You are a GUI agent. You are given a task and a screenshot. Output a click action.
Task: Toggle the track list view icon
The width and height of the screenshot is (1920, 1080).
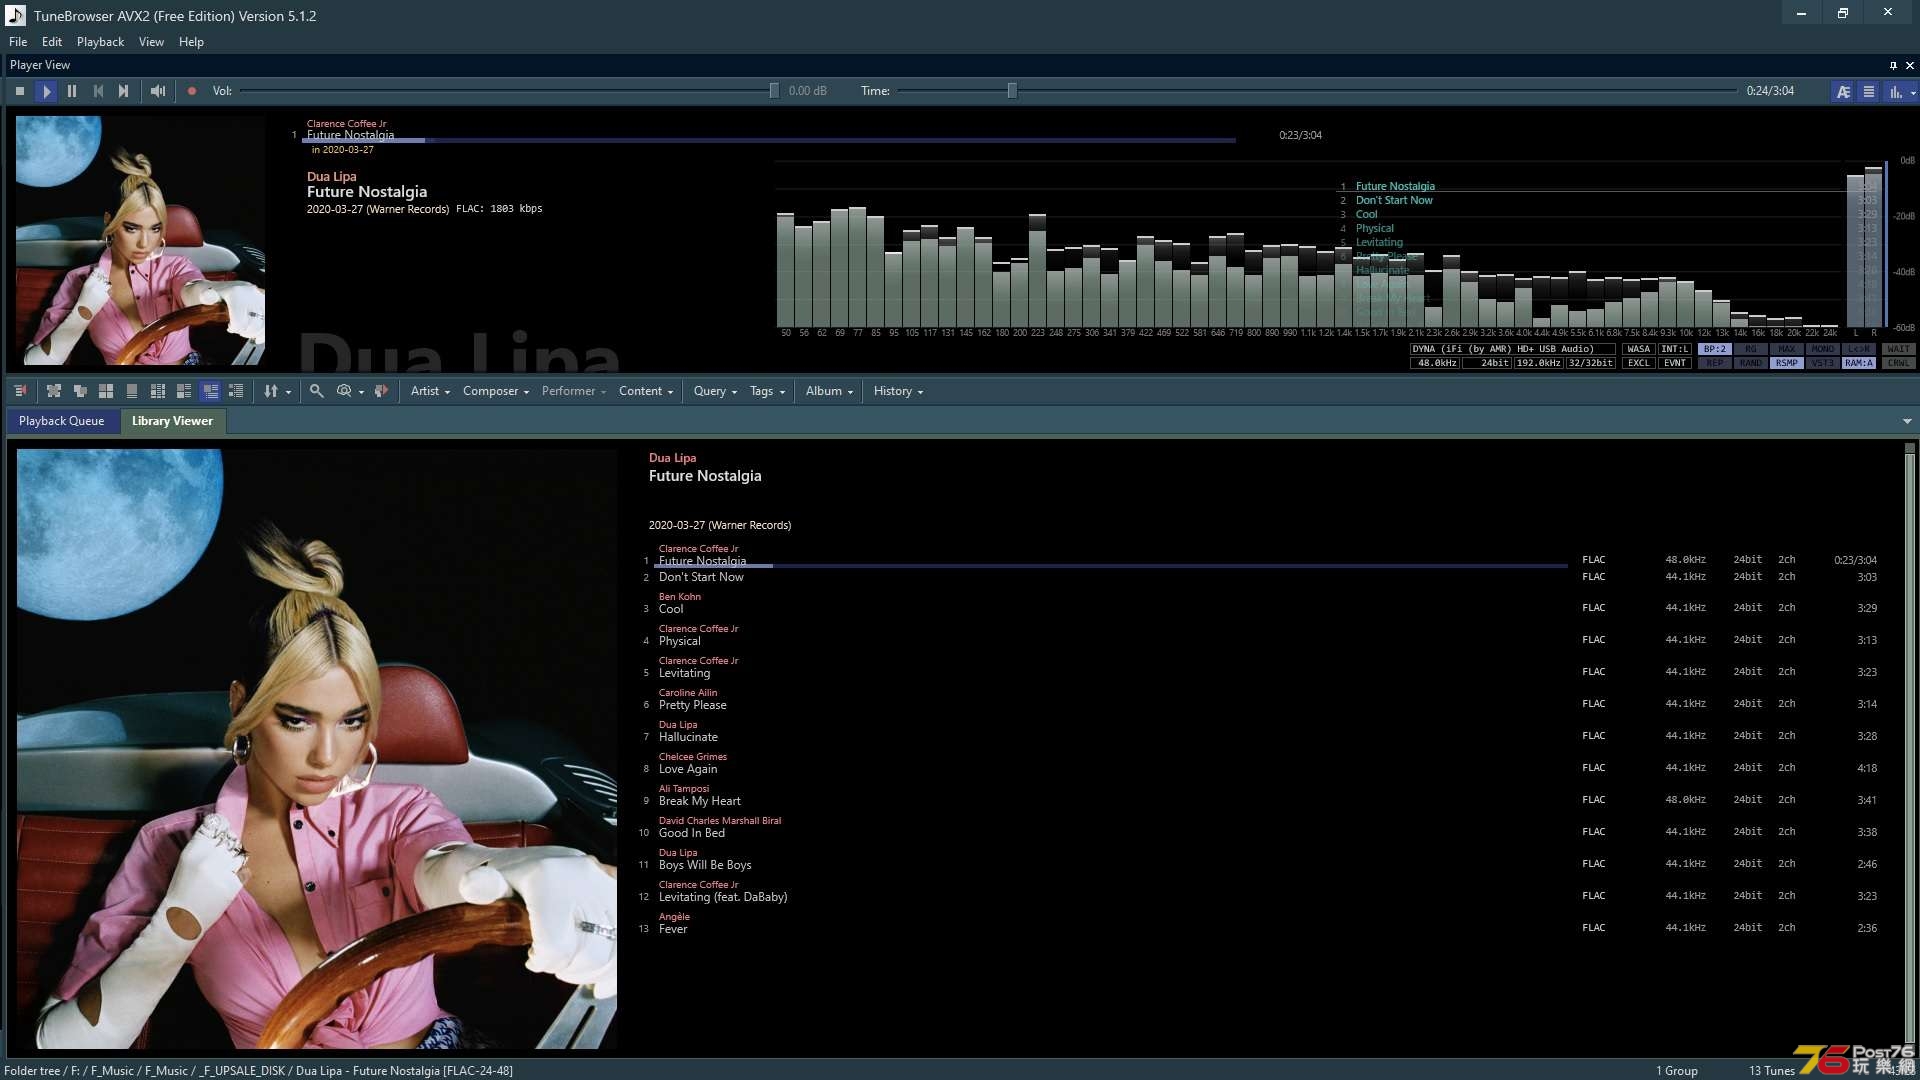coord(1868,91)
